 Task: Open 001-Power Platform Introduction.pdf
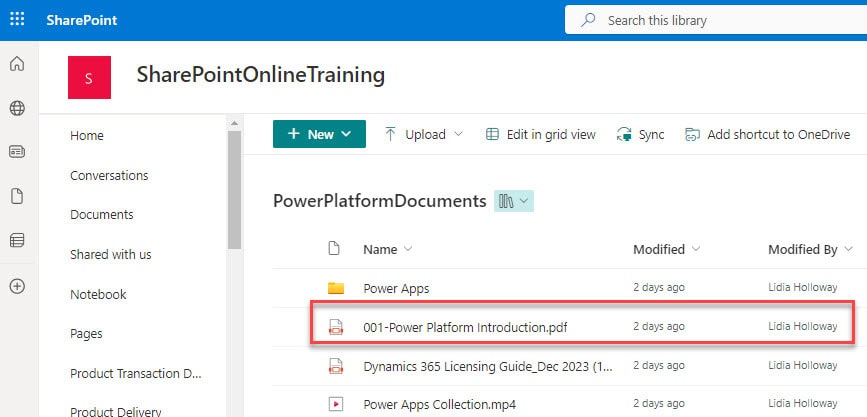click(465, 327)
